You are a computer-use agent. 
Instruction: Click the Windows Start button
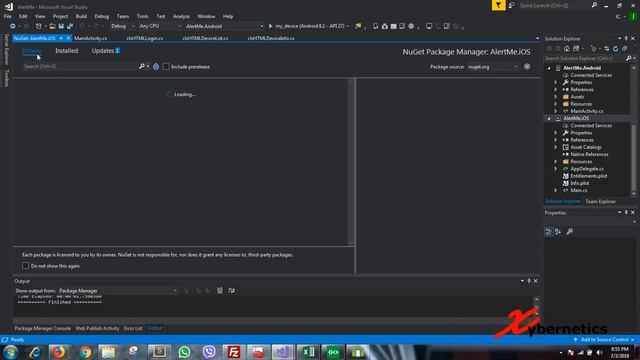point(10,352)
